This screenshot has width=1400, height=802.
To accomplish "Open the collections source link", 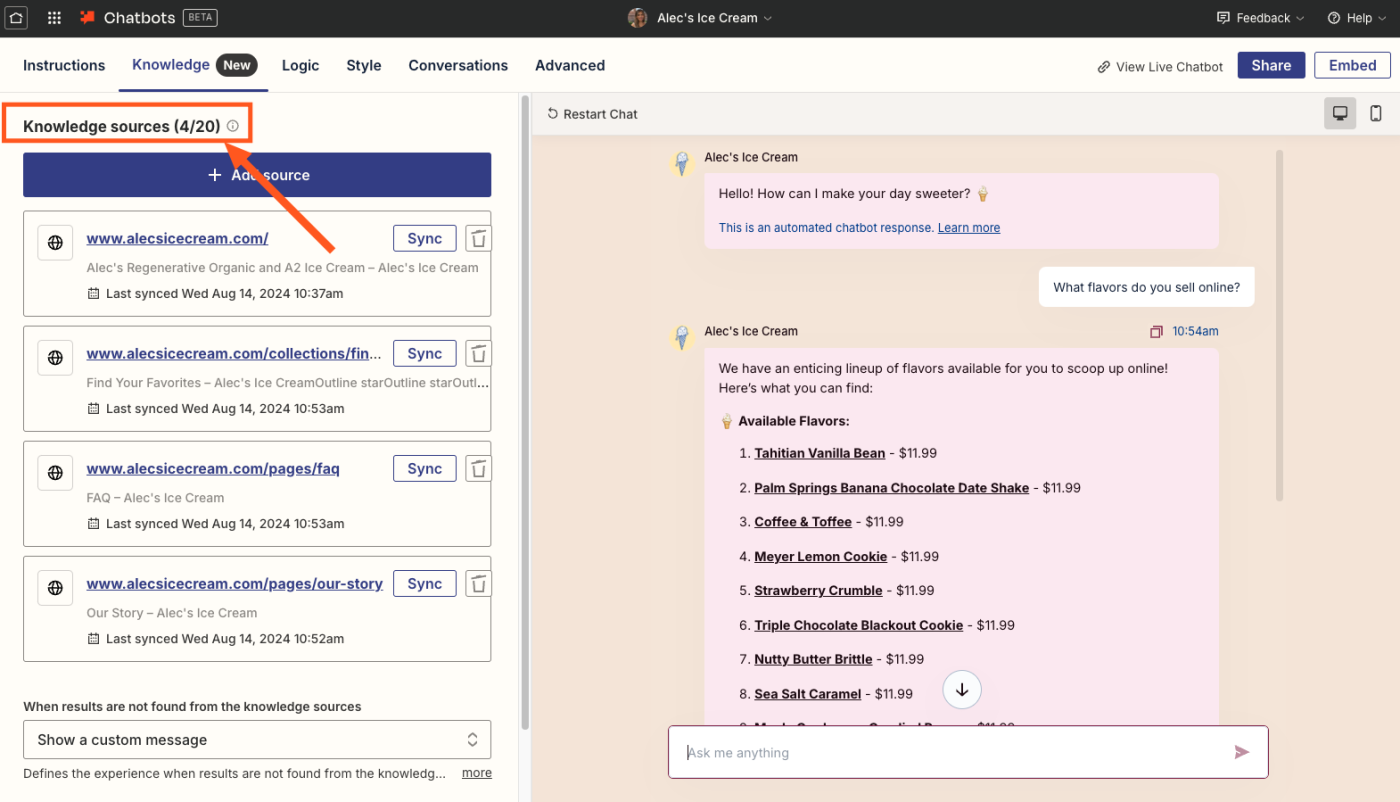I will 235,354.
